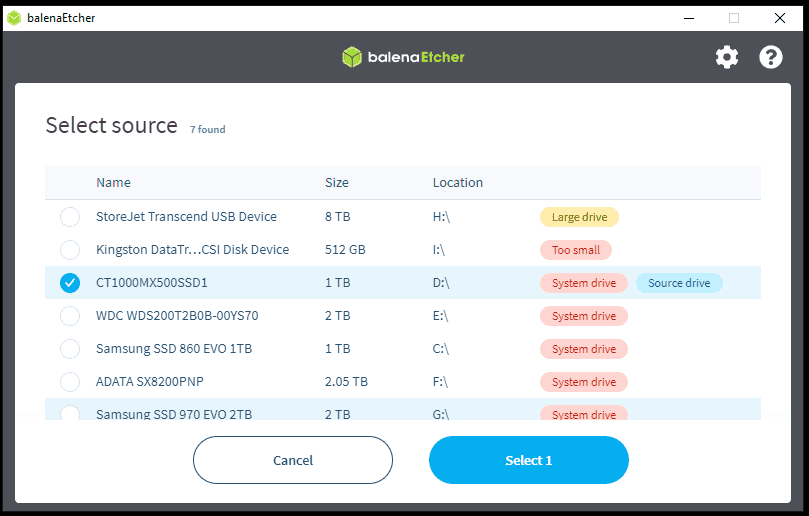The width and height of the screenshot is (809, 516).
Task: Uncheck the CT1000MX500SSD1 drive checkbox
Action: pos(70,283)
